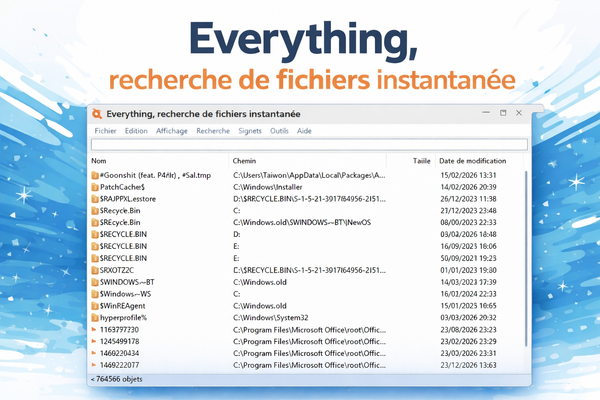Click the orange arrow icon beside 1163797330

[94, 329]
